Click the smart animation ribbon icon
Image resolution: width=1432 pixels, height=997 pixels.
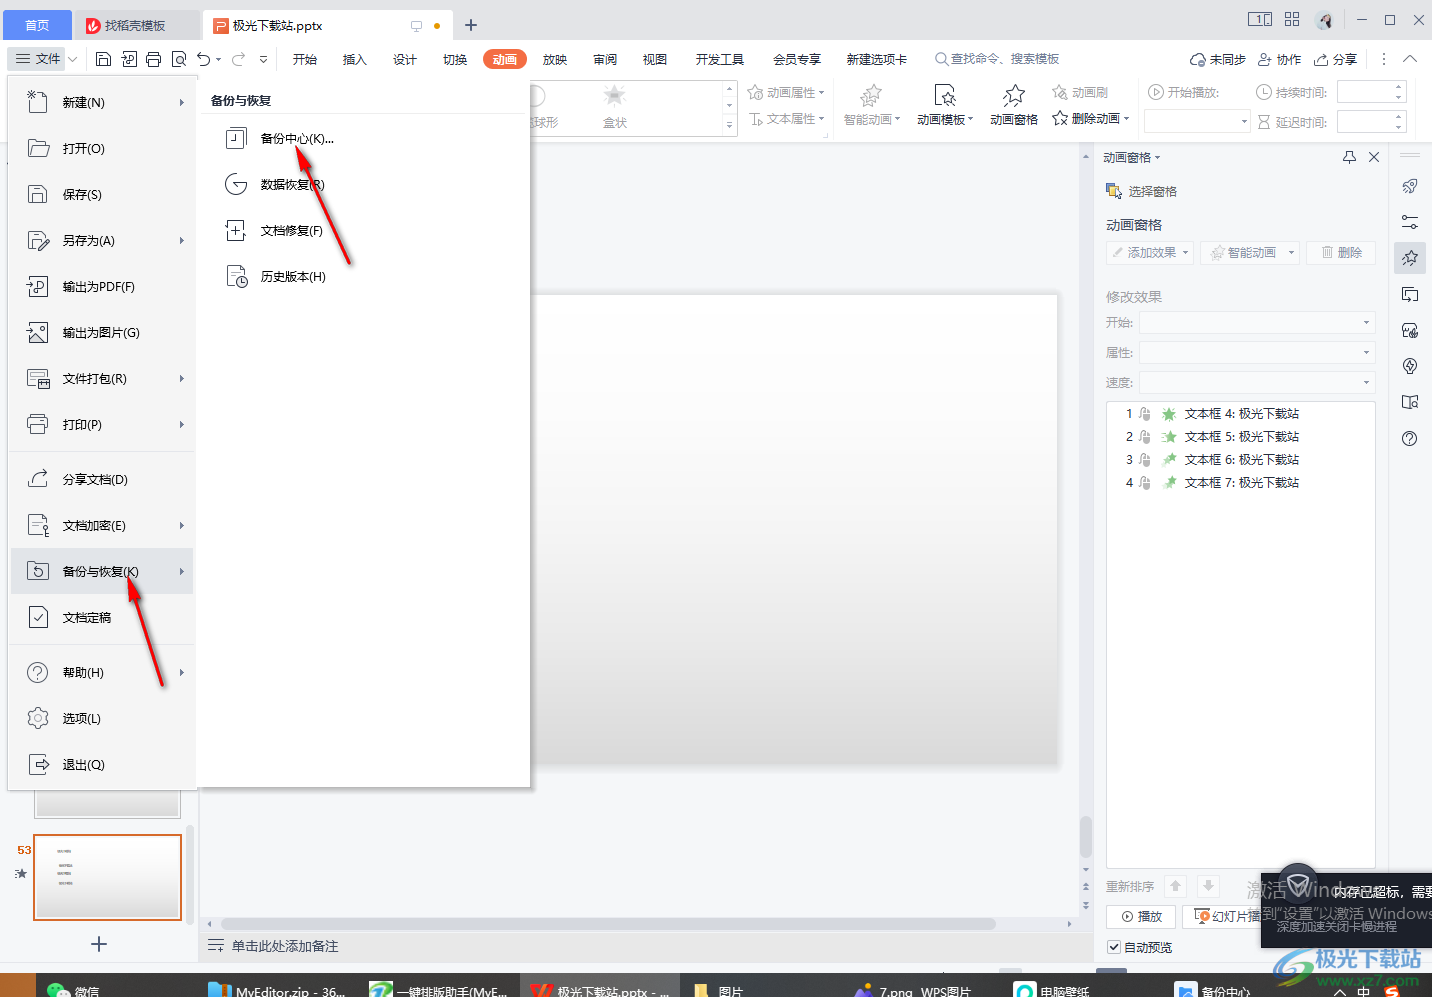click(871, 95)
